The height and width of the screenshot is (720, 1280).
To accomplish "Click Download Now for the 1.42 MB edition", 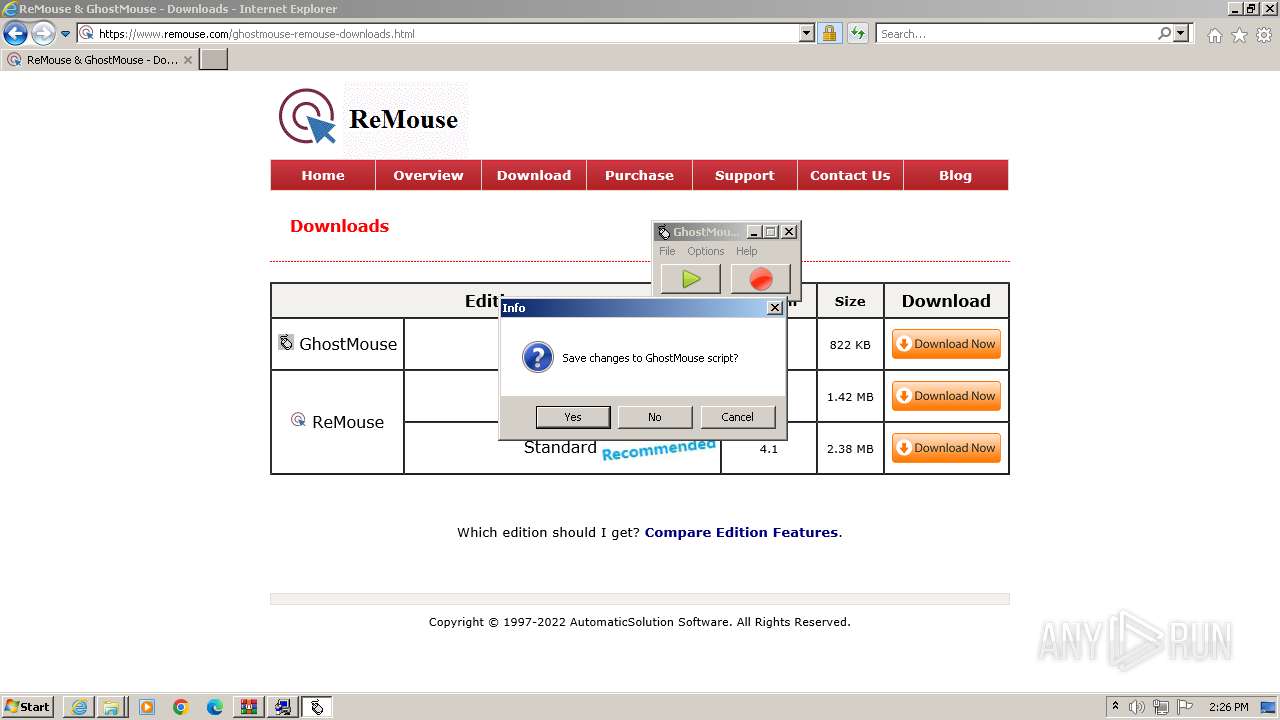I will tap(946, 396).
